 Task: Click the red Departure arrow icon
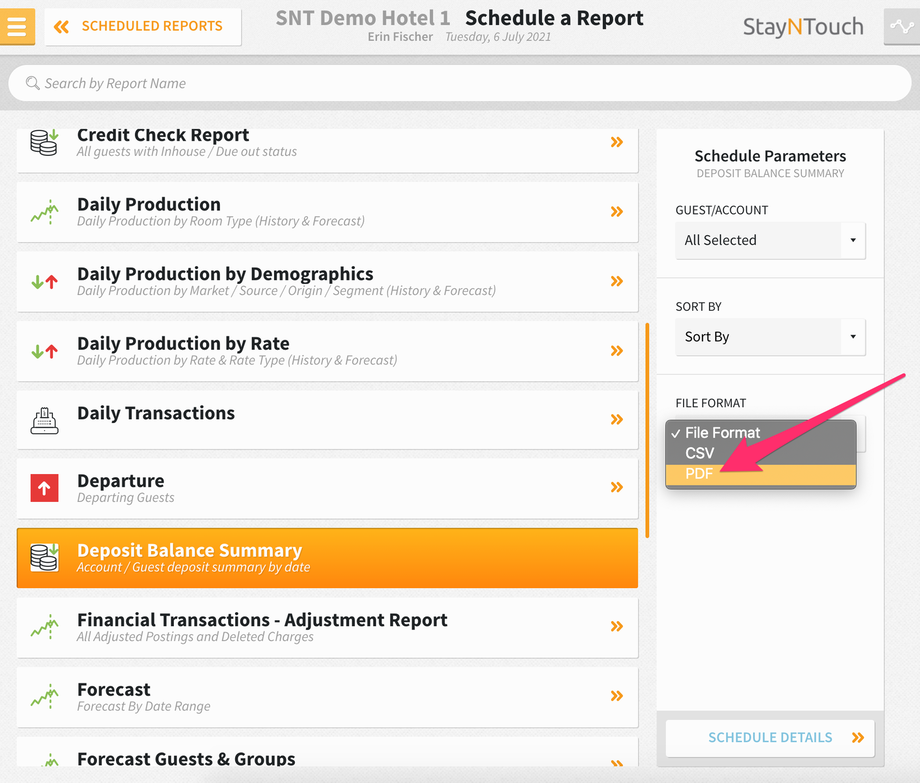point(45,488)
